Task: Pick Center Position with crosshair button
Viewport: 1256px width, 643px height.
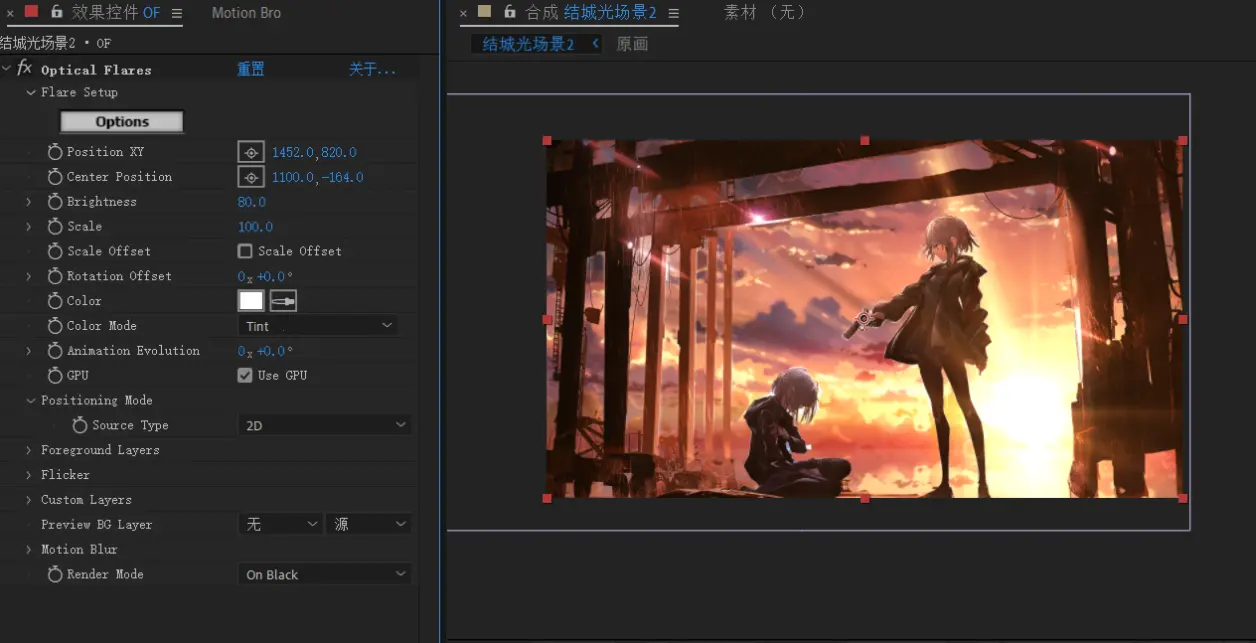Action: pos(250,177)
